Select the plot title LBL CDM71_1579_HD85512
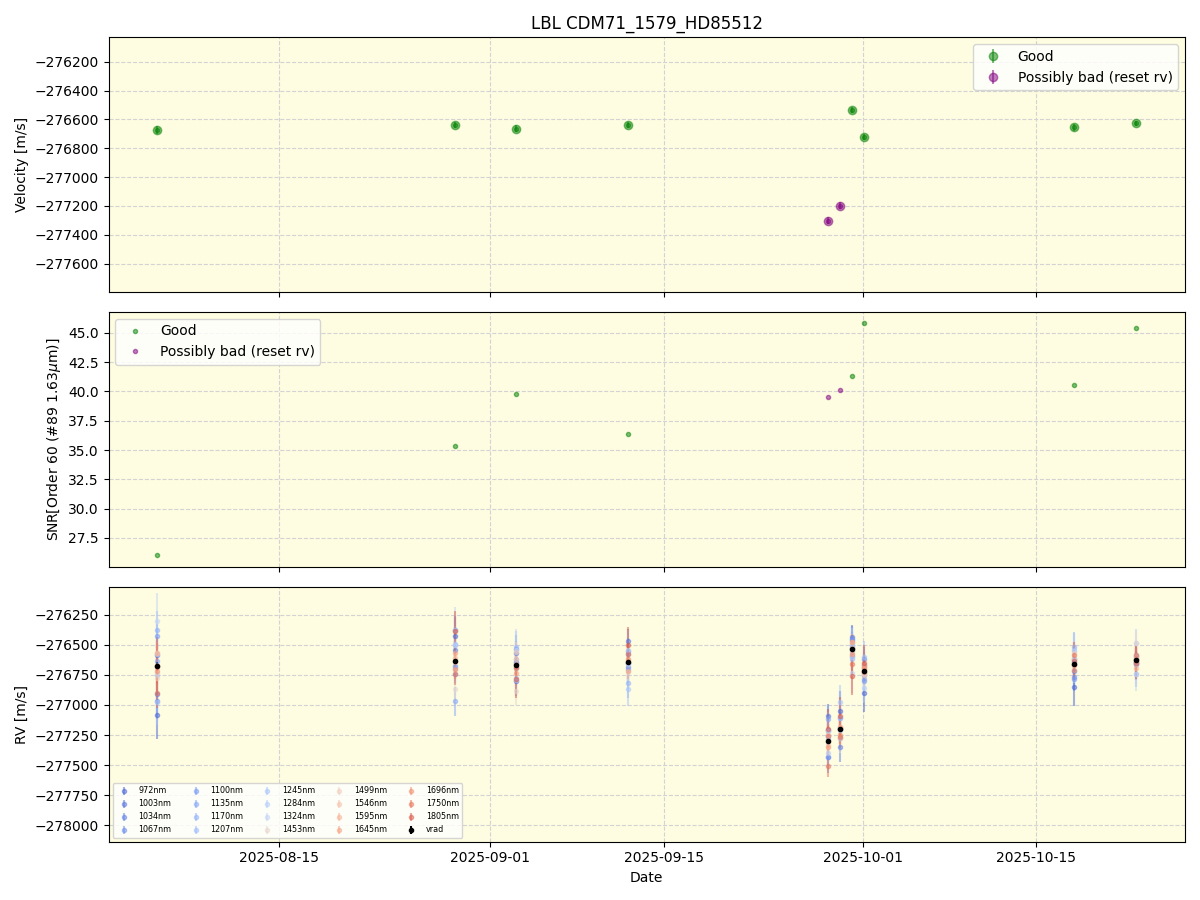The image size is (1200, 900). click(x=646, y=23)
